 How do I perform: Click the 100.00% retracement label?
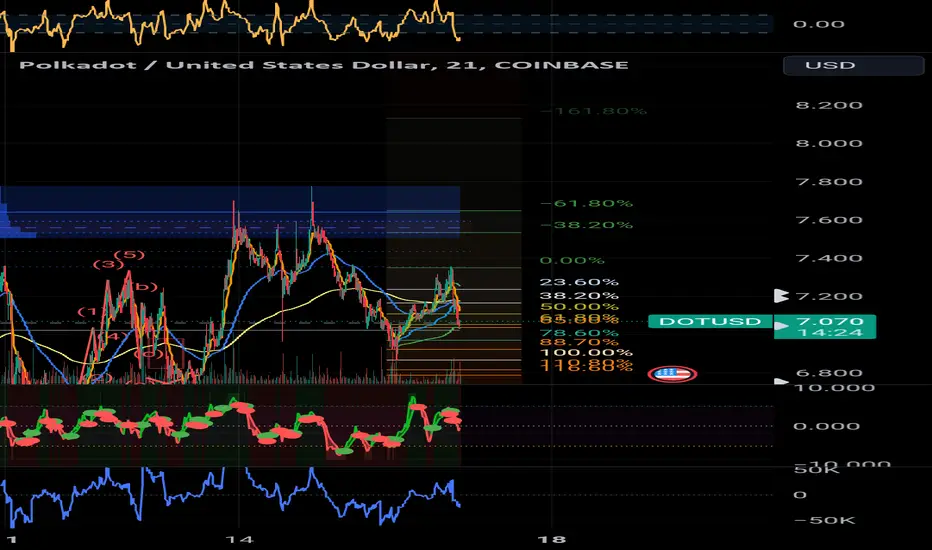click(x=586, y=353)
